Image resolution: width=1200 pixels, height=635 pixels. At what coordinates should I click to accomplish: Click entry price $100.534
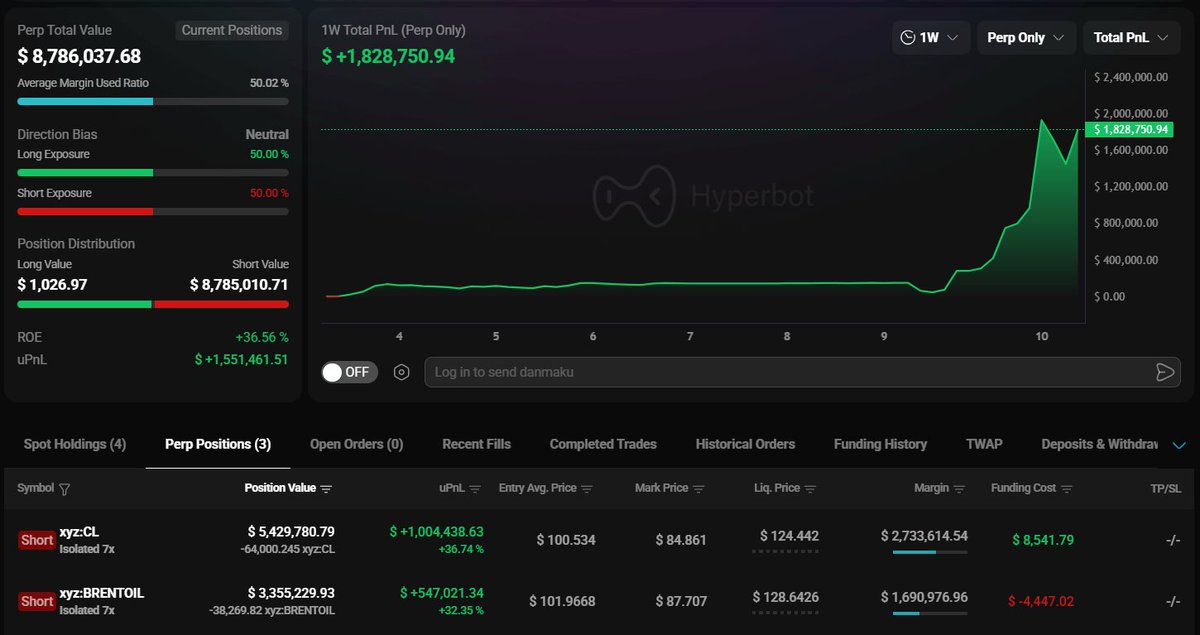click(566, 540)
